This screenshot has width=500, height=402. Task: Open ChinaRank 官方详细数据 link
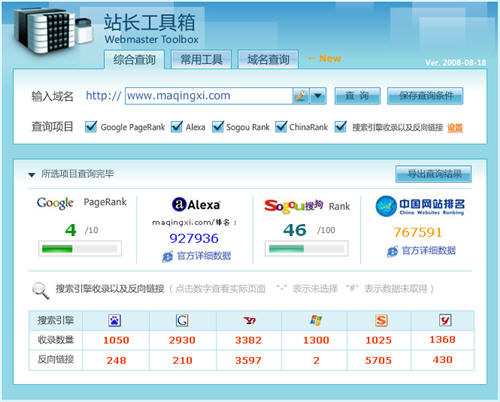click(x=429, y=251)
